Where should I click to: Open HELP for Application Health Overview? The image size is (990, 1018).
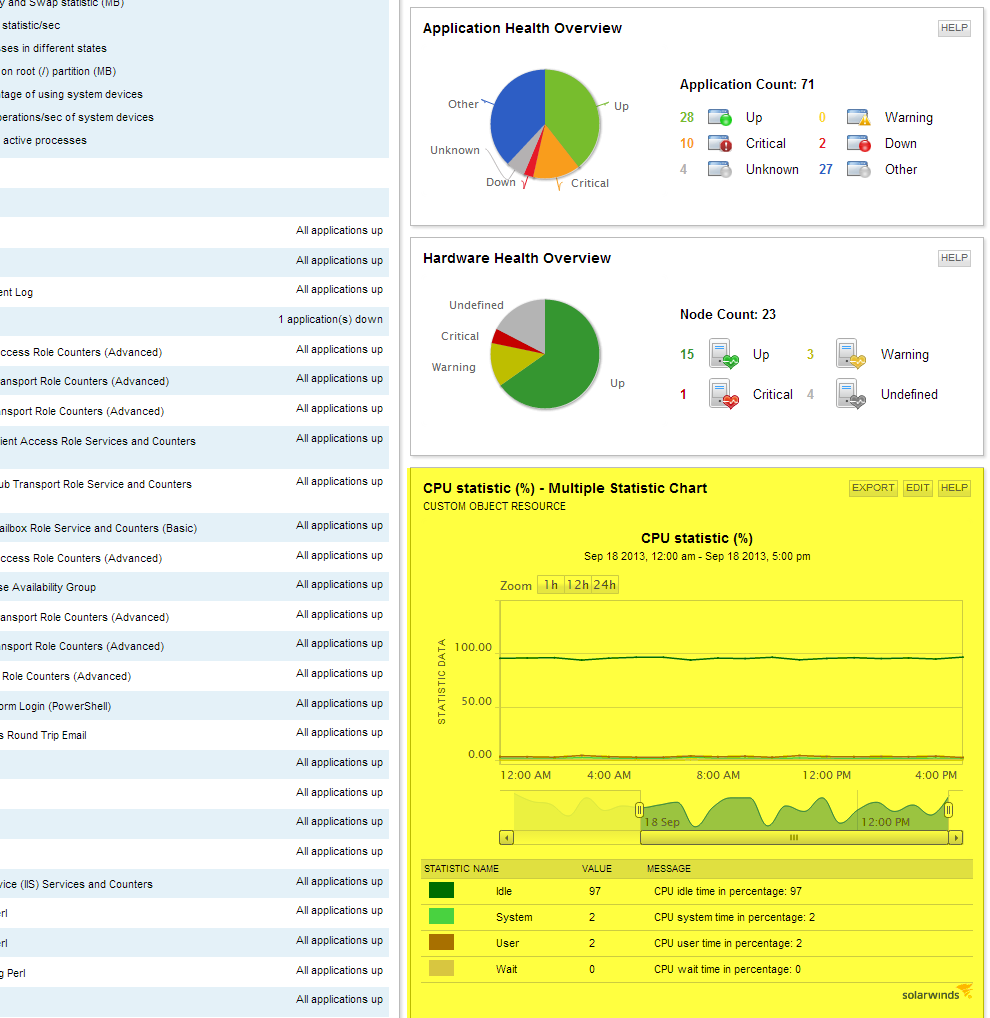pos(954,28)
